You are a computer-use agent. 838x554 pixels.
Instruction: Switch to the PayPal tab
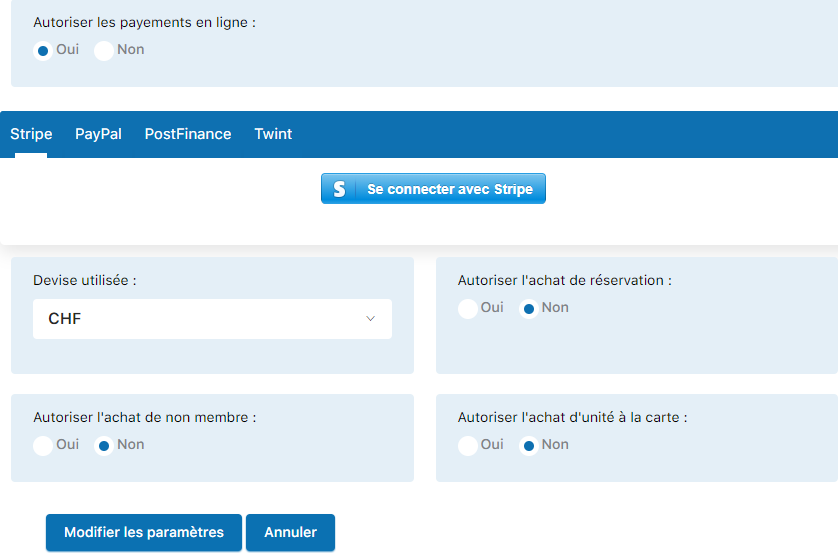[x=98, y=134]
